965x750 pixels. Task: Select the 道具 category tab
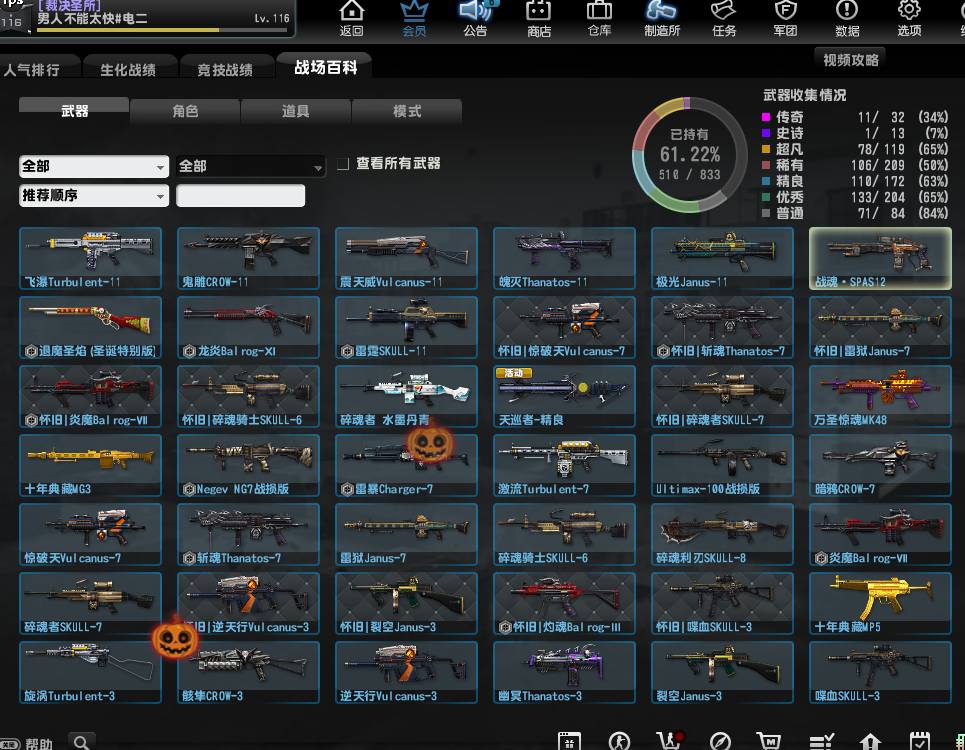tap(295, 111)
